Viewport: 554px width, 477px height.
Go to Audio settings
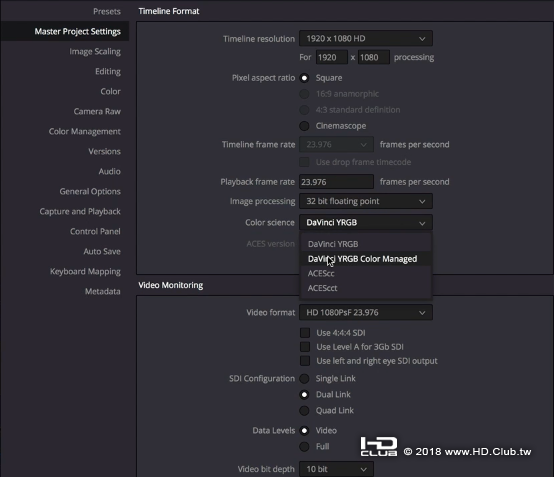pos(110,171)
